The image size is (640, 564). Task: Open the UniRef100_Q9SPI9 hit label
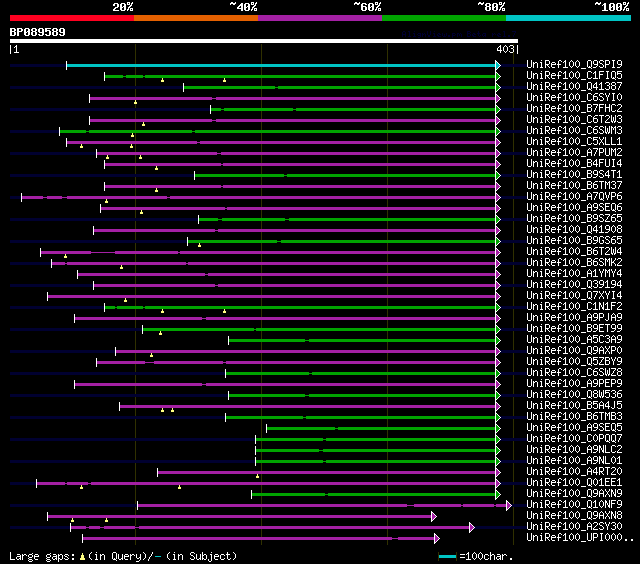pos(574,64)
